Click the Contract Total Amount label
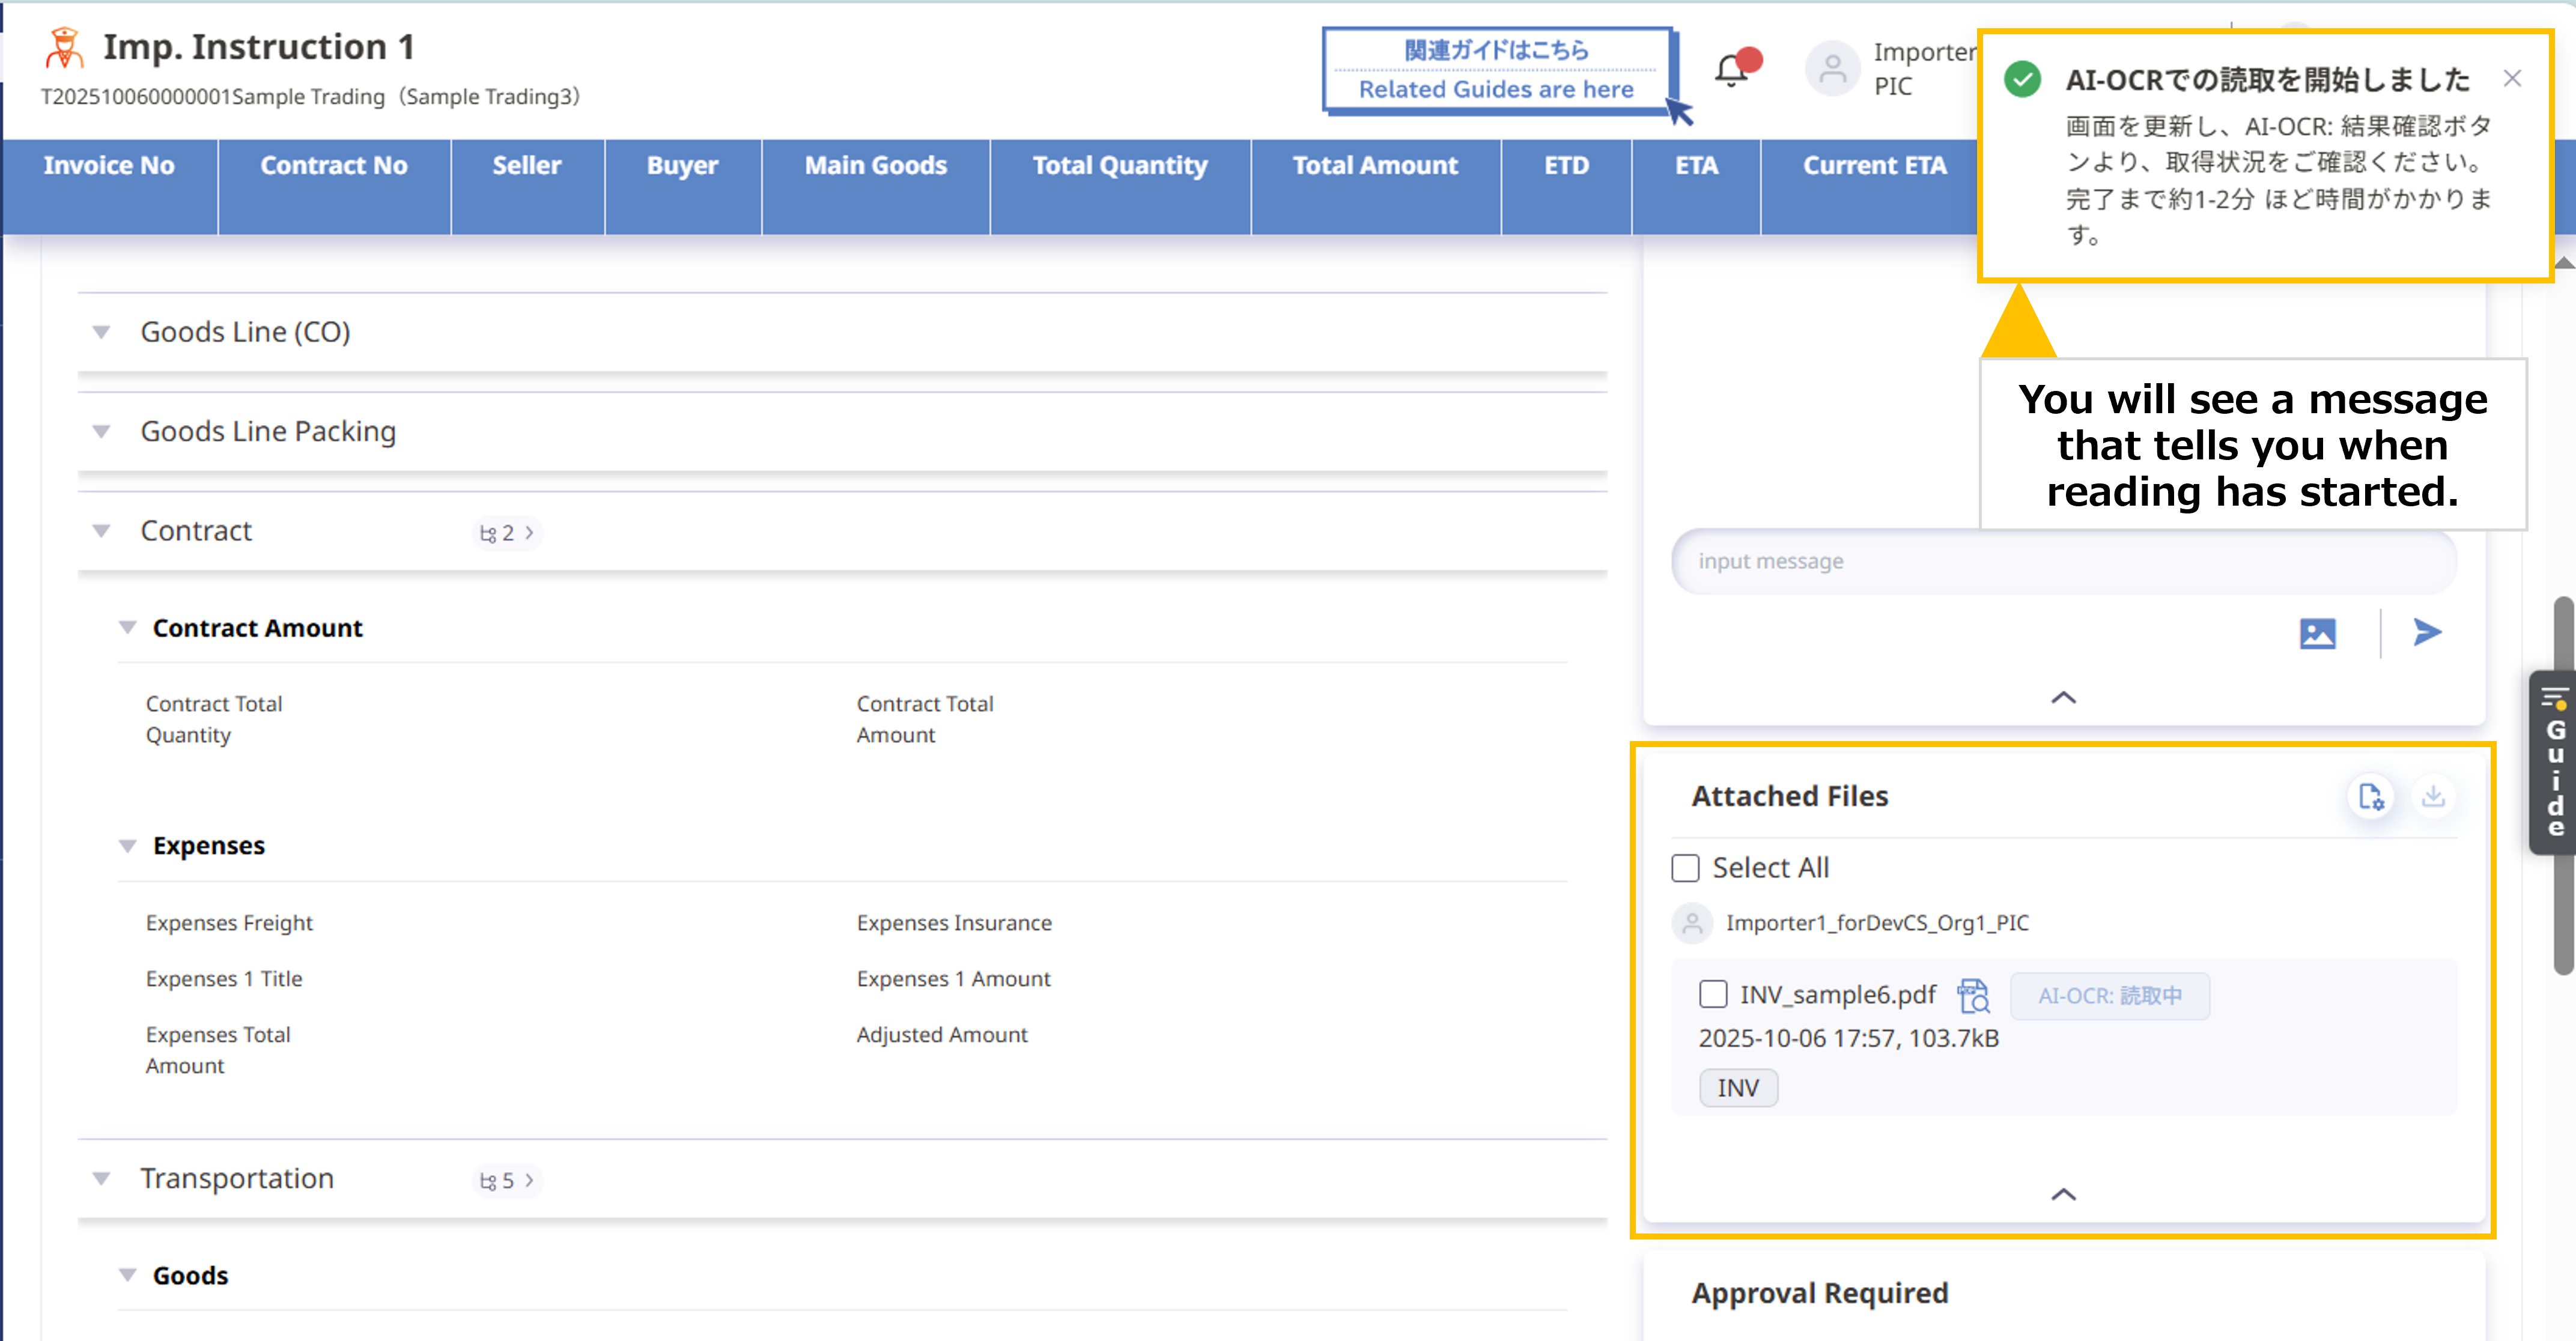2576x1341 pixels. [x=925, y=719]
